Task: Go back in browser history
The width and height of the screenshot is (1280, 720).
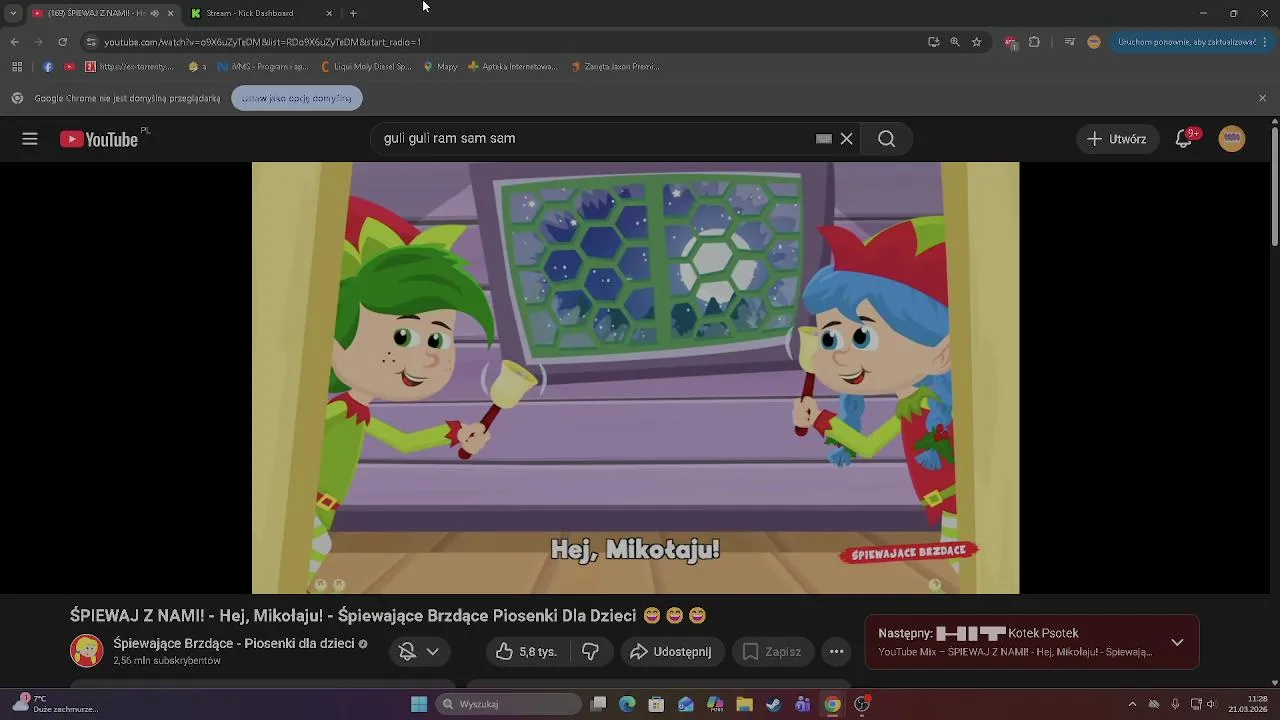Action: coord(14,42)
